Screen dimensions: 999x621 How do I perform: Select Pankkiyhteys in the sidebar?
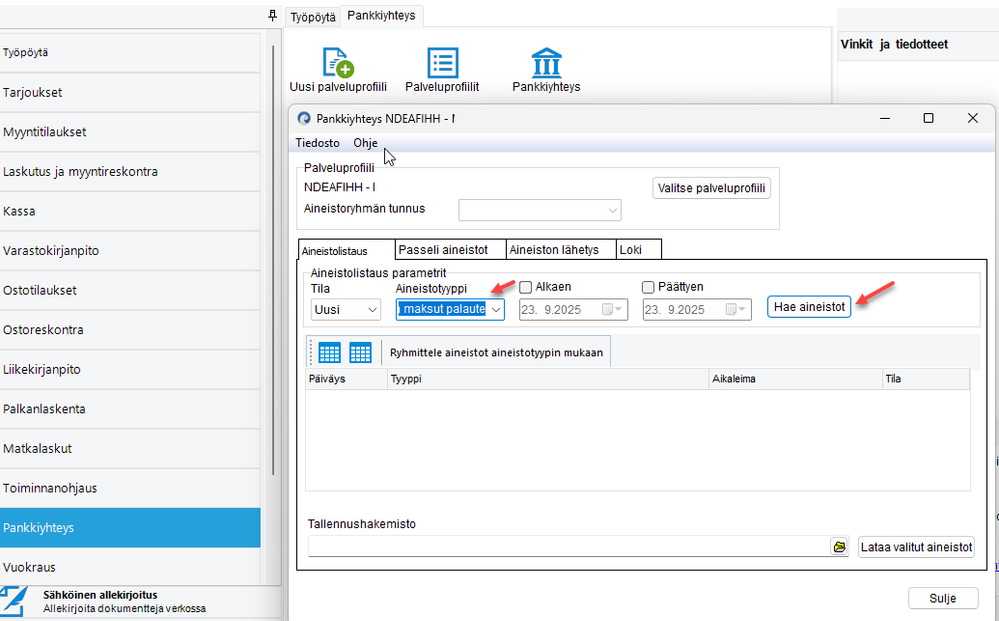[x=130, y=527]
